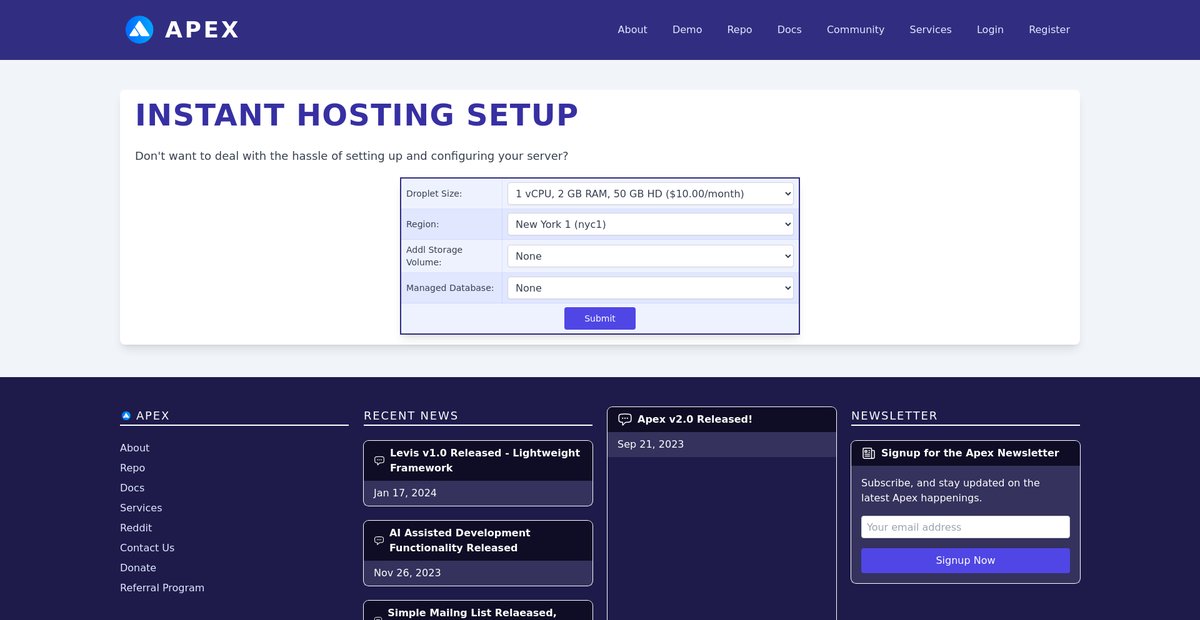Viewport: 1200px width, 620px height.
Task: Click the Newsletter section heading
Action: tap(894, 416)
